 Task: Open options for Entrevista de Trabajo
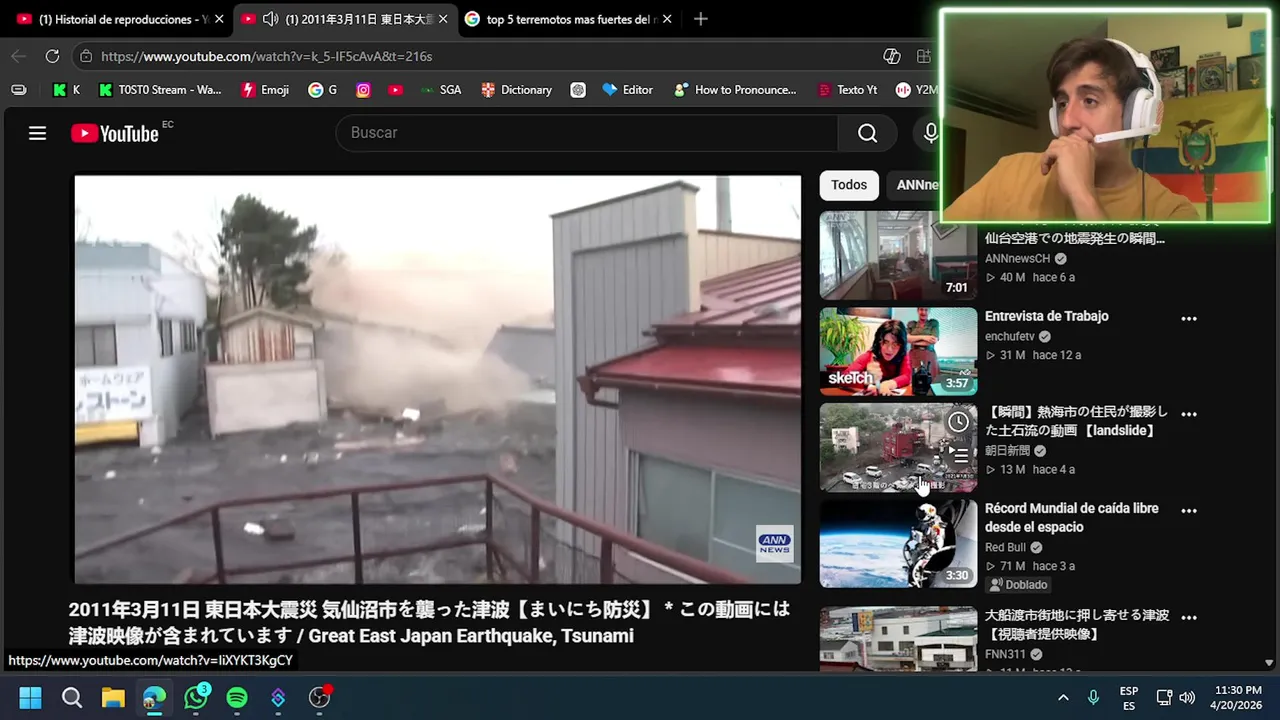pyautogui.click(x=1189, y=319)
